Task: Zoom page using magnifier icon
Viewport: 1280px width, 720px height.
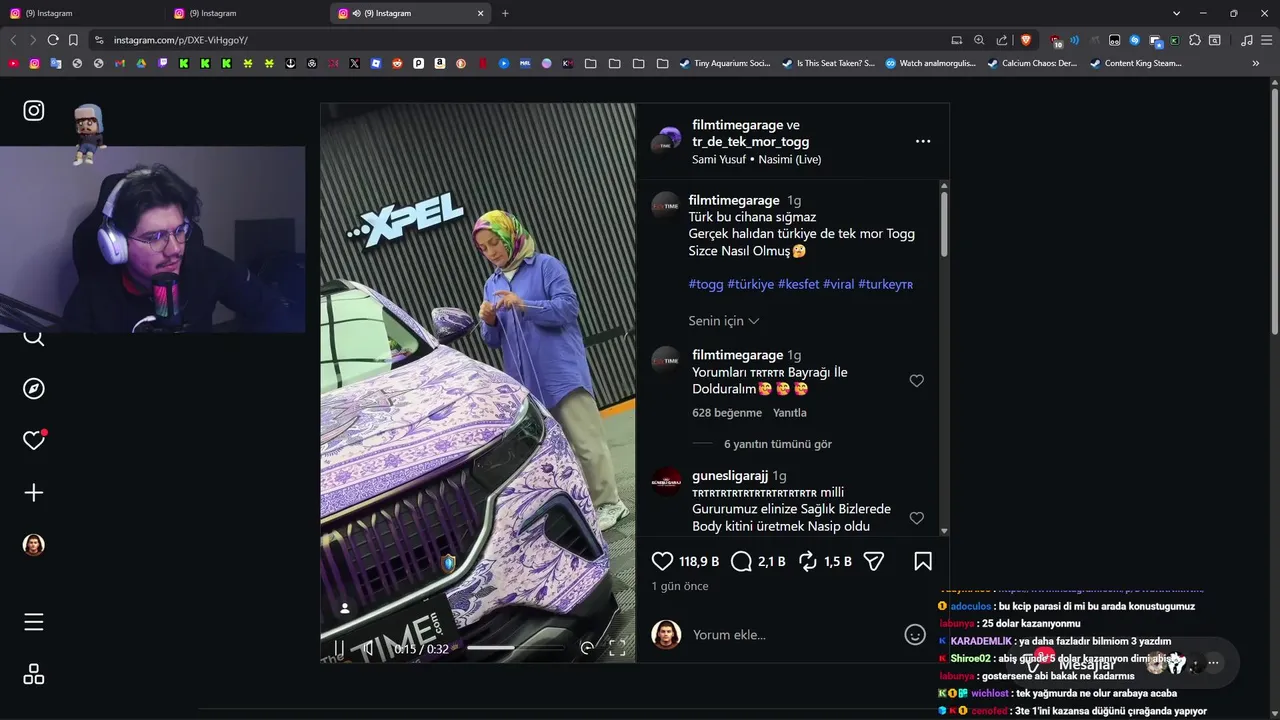Action: tap(979, 40)
